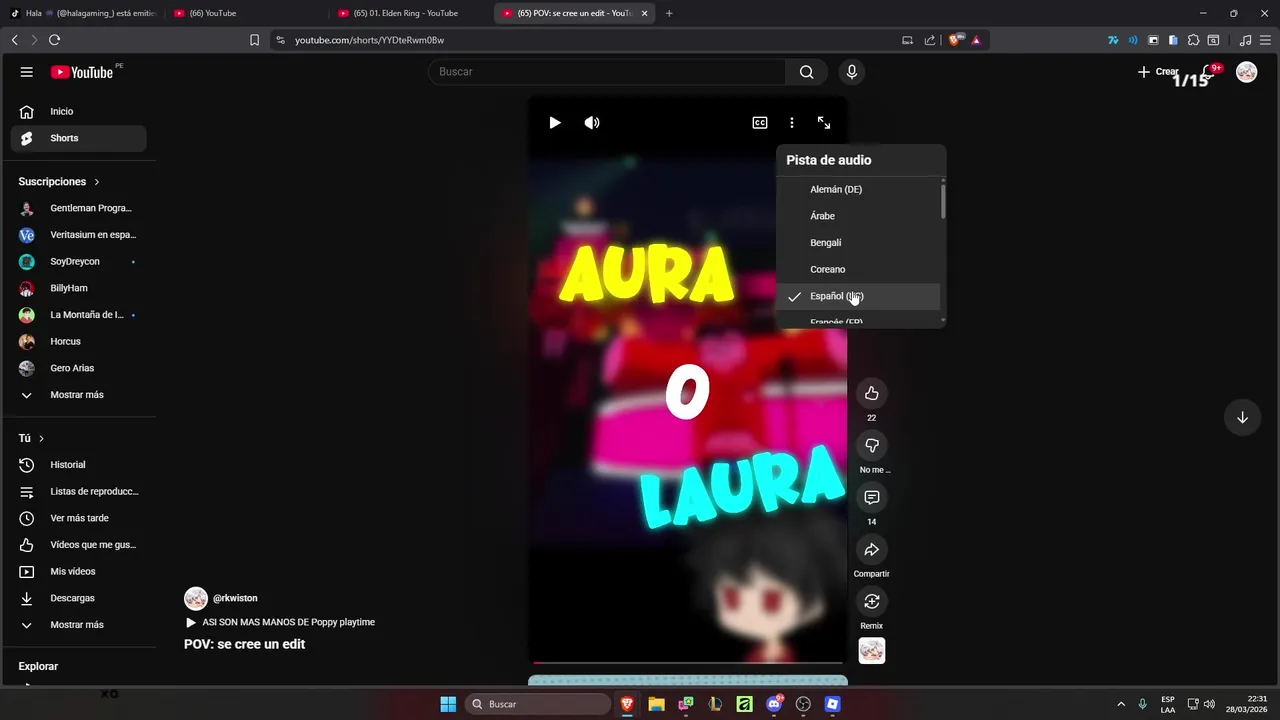Open account avatar menu top right
This screenshot has width=1280, height=720.
click(1246, 72)
